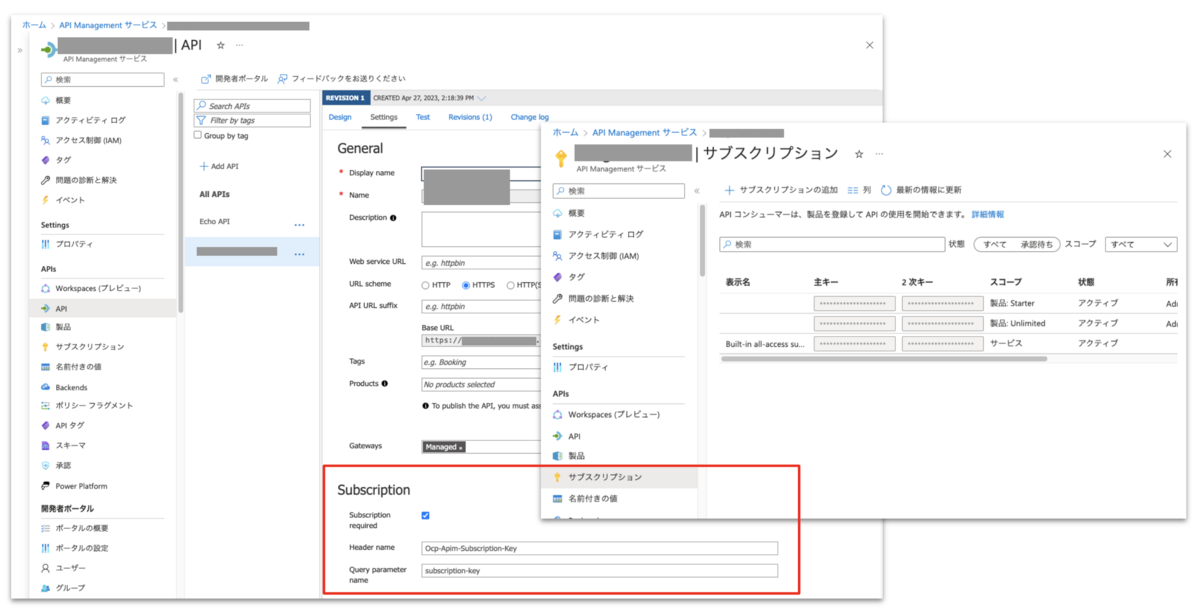Open 問題の診断と解決 in the API window sidebar
This screenshot has width=1200, height=615.
86,180
